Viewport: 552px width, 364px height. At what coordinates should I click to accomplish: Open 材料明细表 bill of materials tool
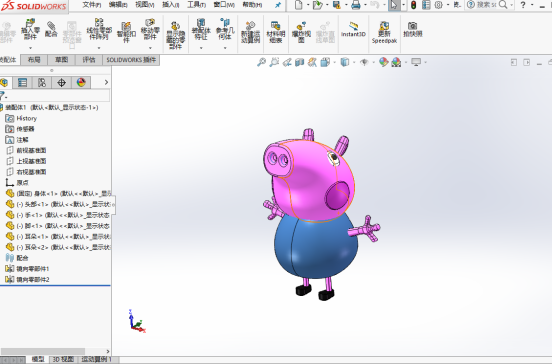click(x=276, y=32)
